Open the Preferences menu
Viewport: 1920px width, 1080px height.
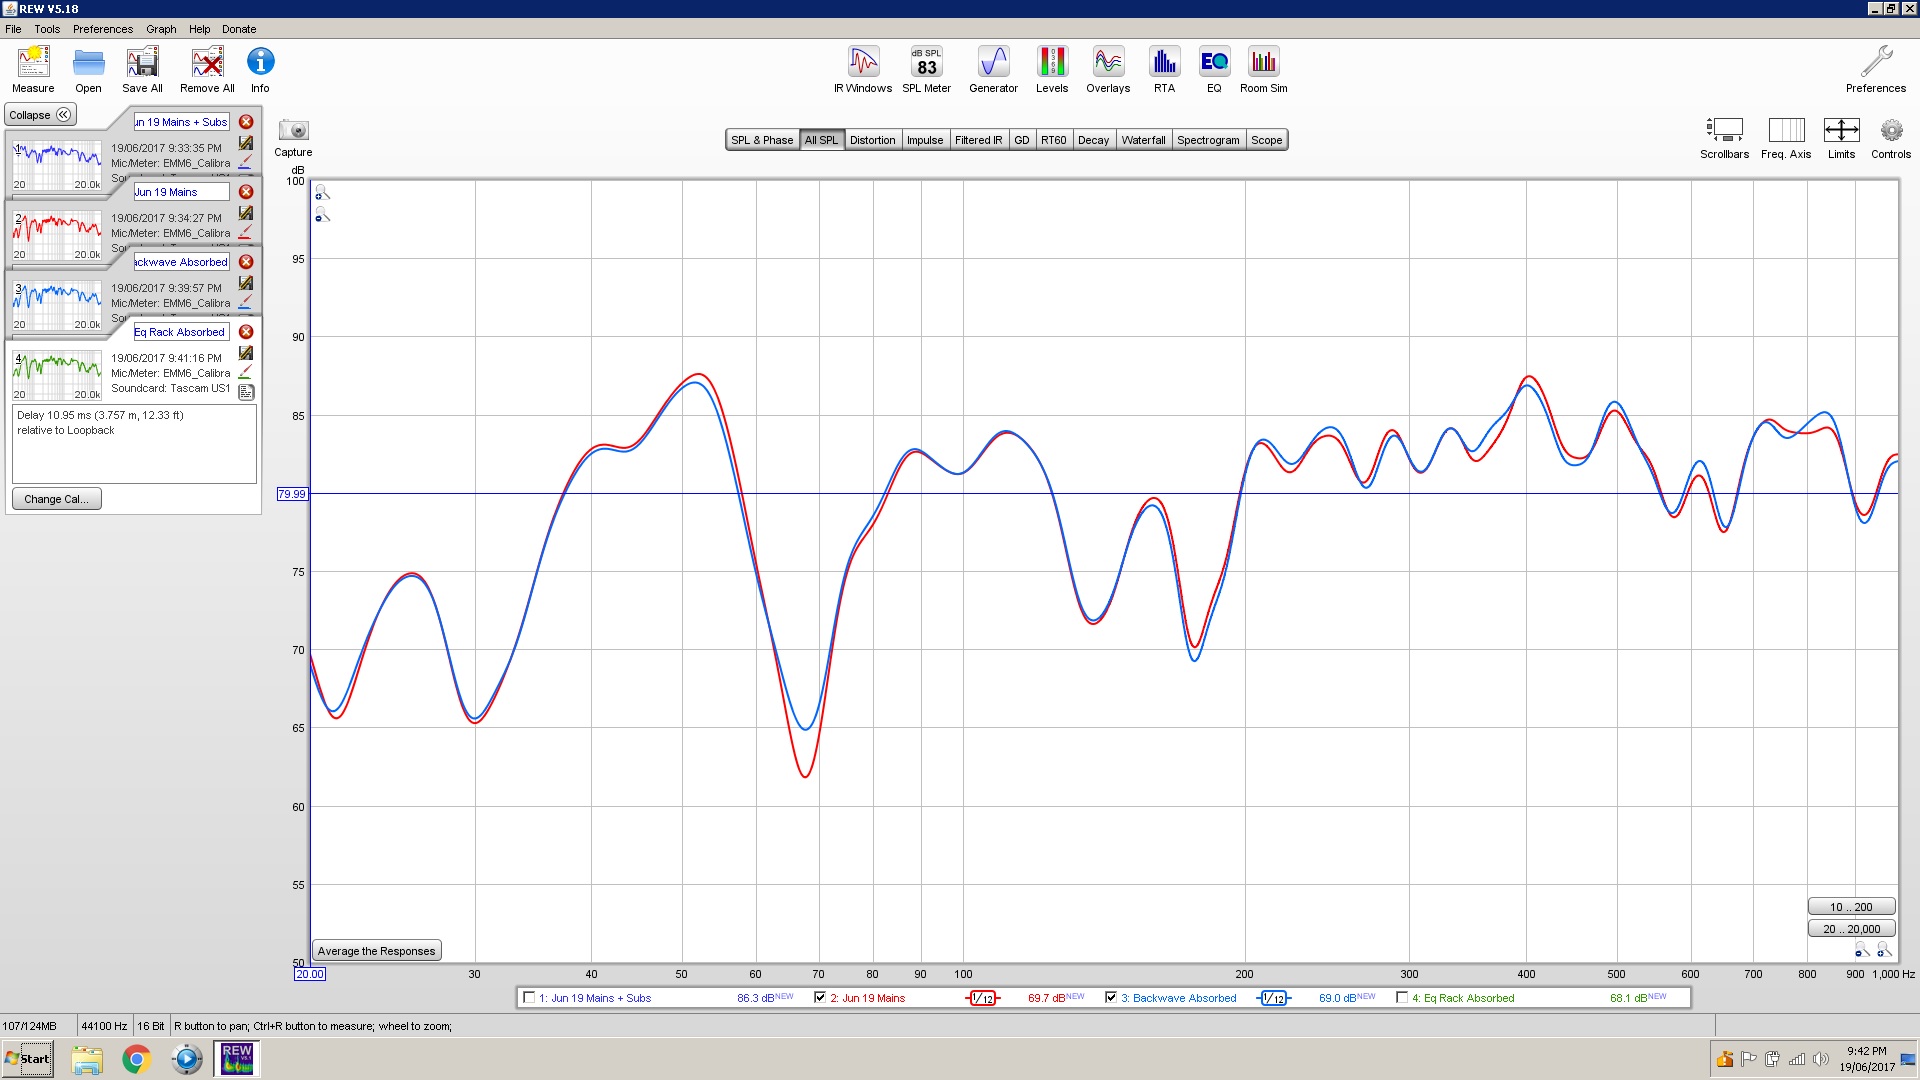pyautogui.click(x=102, y=29)
